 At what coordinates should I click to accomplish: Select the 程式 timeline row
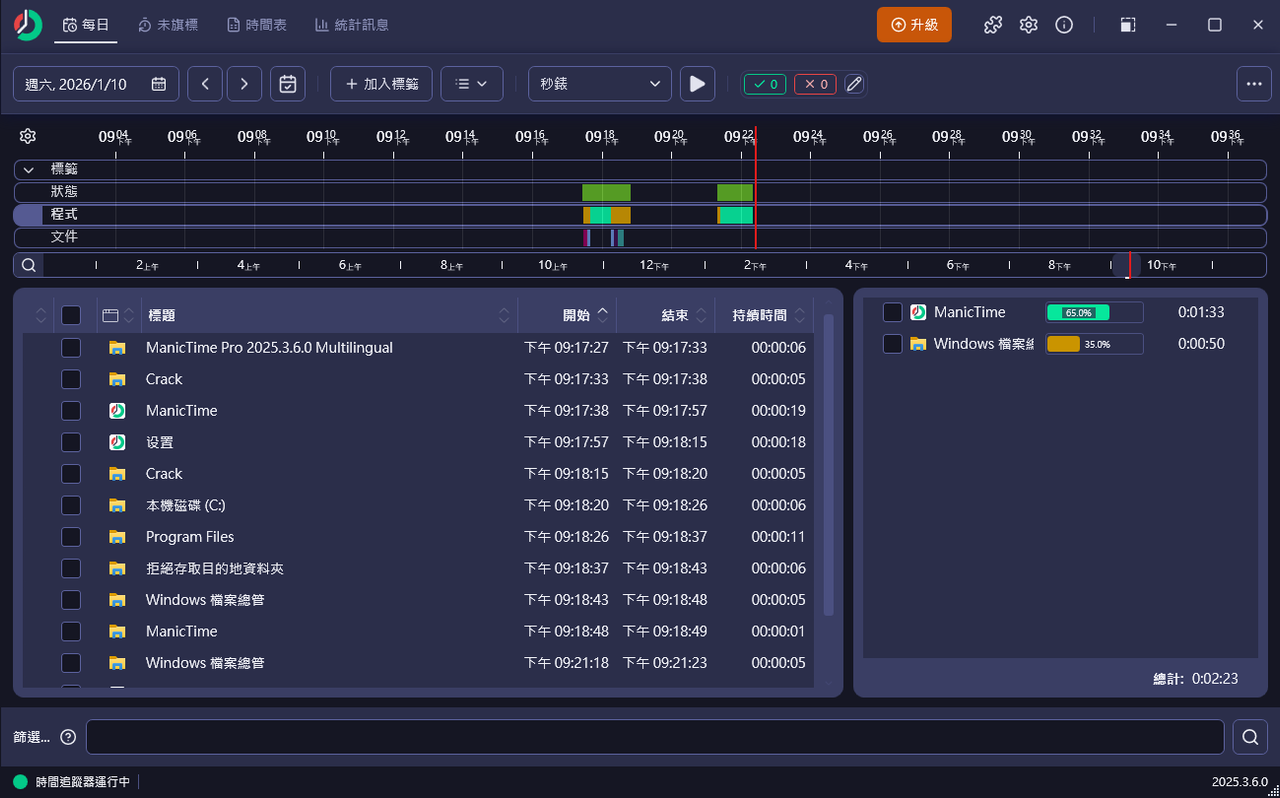click(640, 215)
